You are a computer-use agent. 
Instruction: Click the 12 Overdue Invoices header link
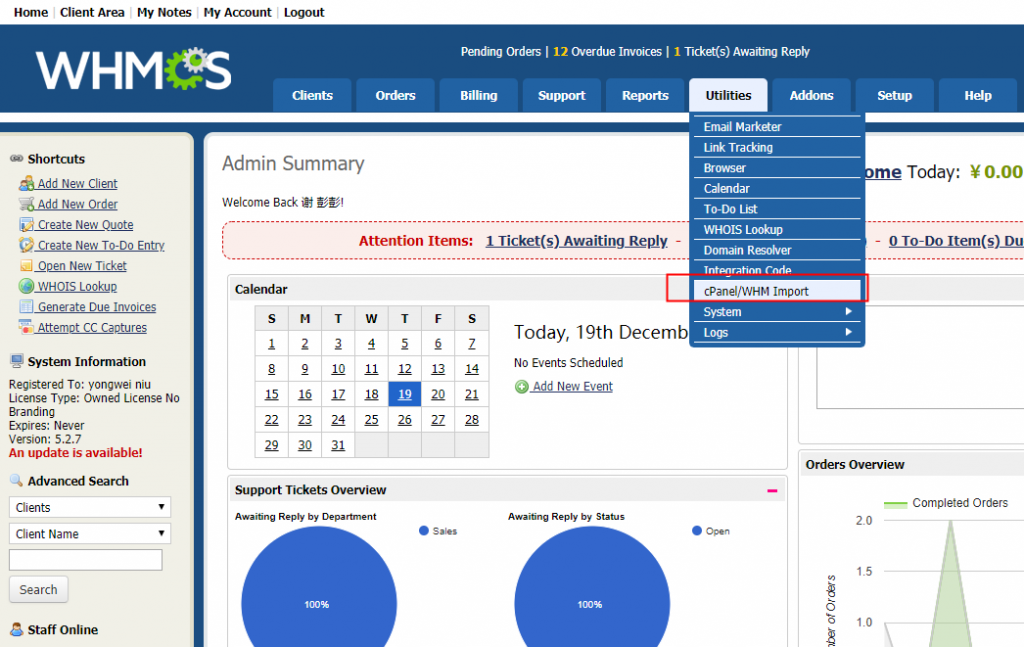coord(607,52)
